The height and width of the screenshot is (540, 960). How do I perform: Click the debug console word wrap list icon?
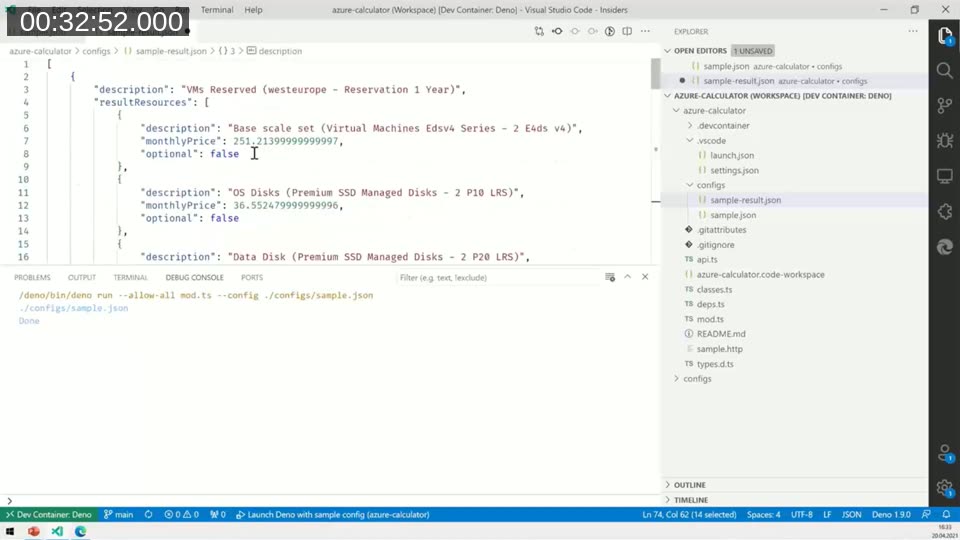pos(610,277)
